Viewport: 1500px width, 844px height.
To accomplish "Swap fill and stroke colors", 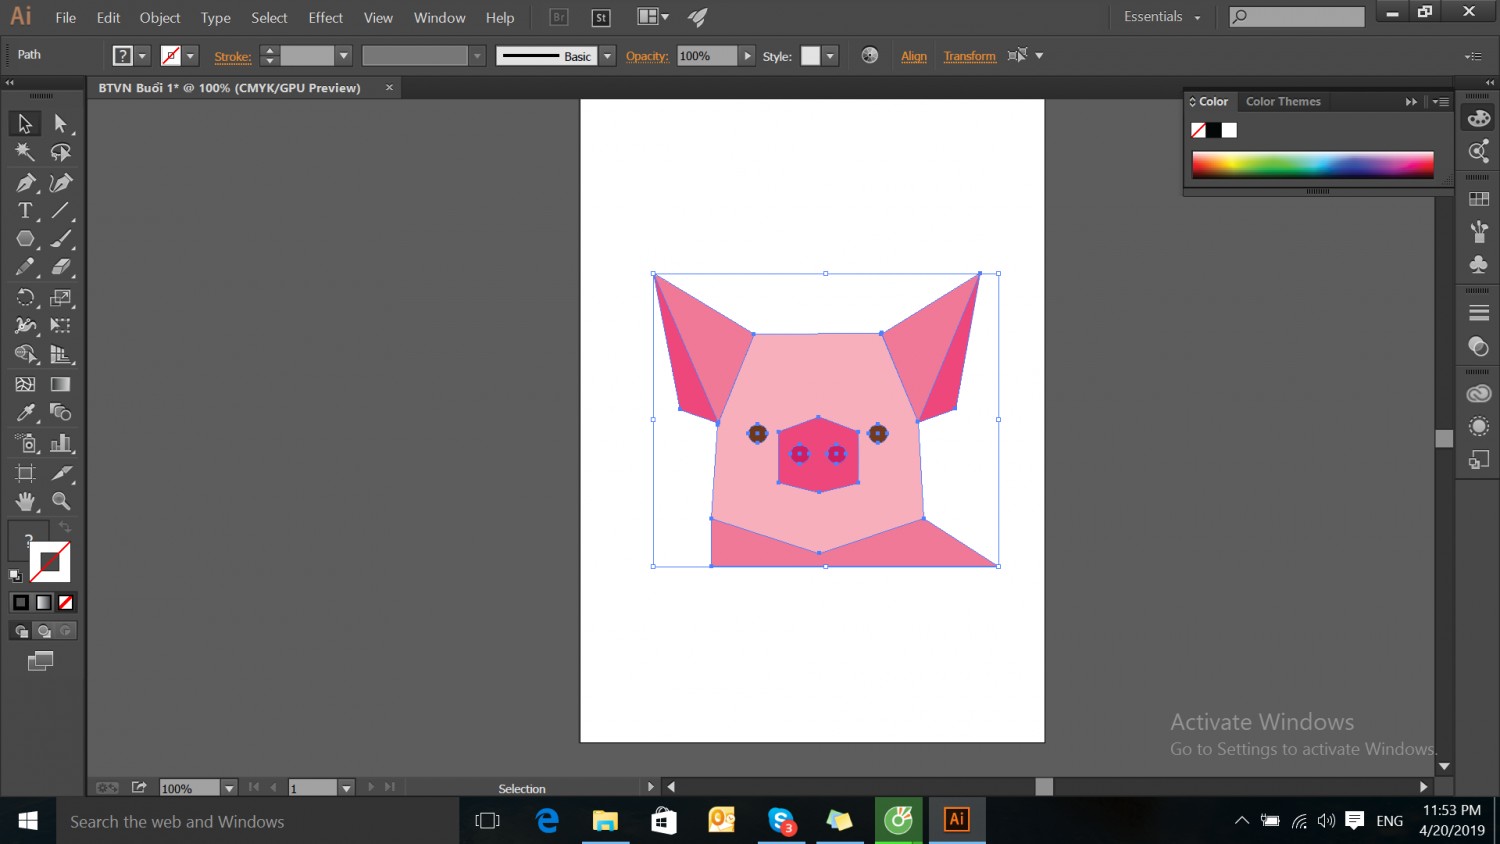I will (65, 527).
